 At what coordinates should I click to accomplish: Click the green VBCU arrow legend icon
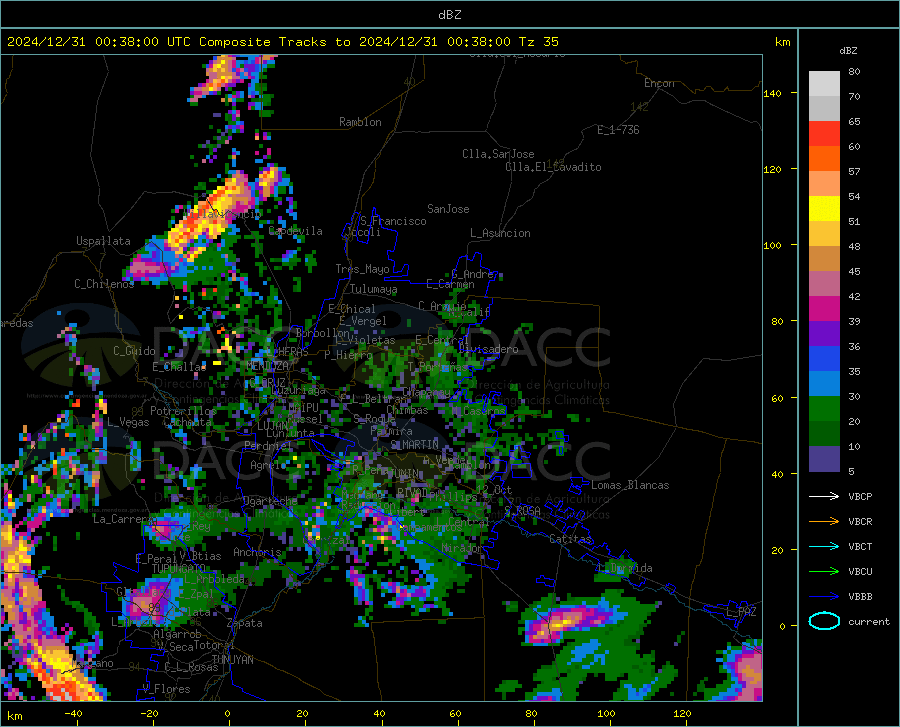[824, 571]
